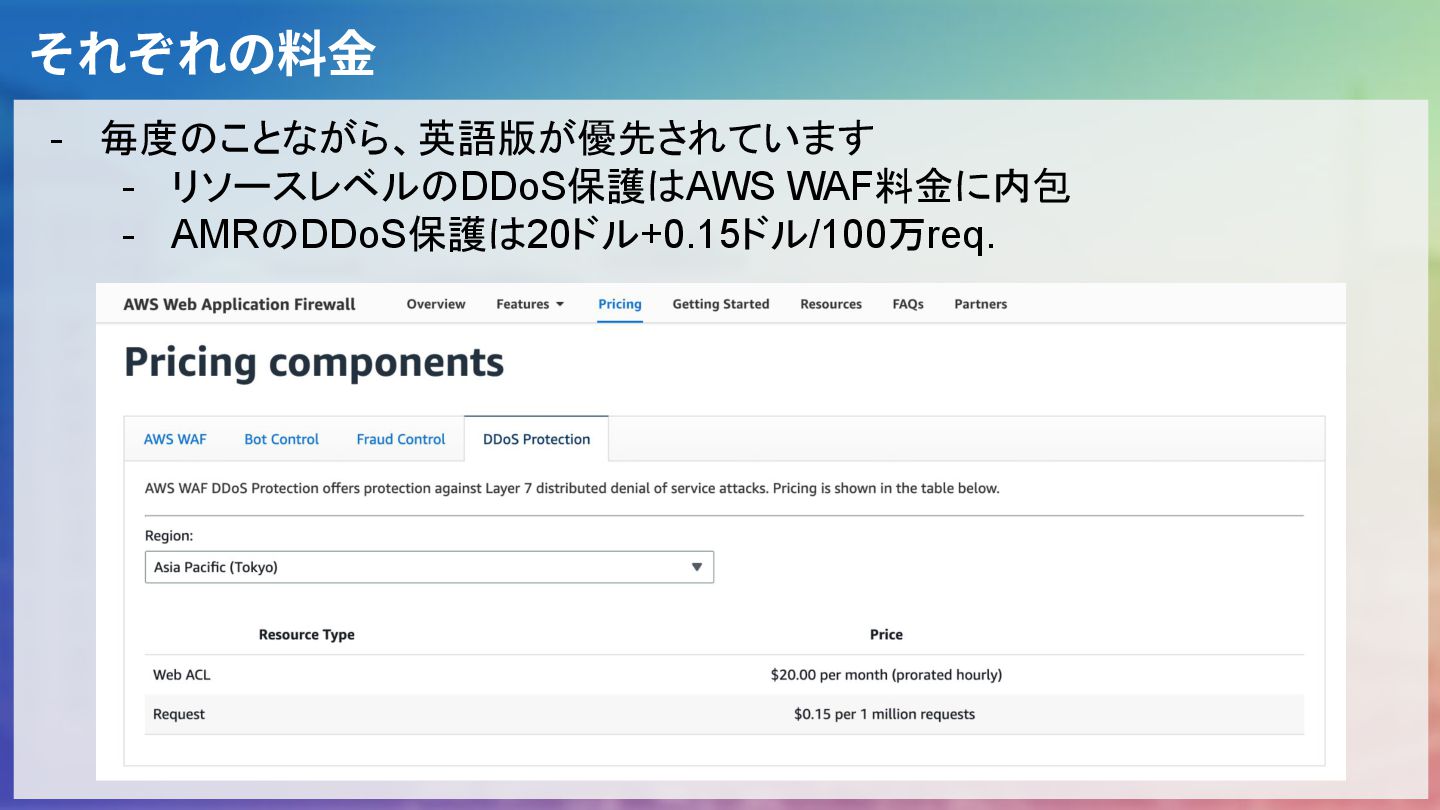Click the Pricing nav link
Image resolution: width=1440 pixels, height=810 pixels.
(620, 304)
